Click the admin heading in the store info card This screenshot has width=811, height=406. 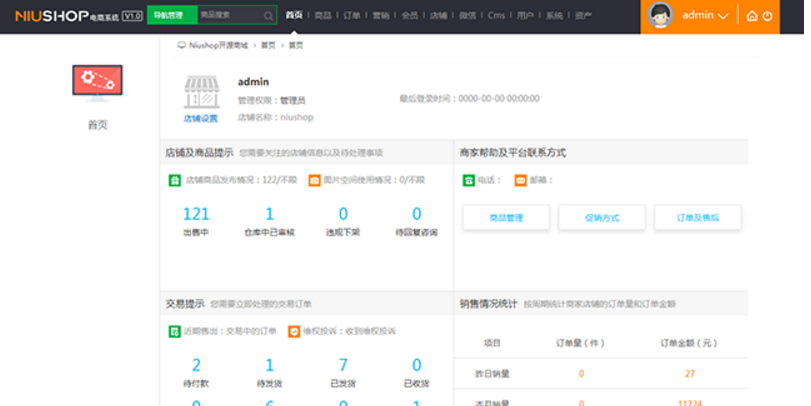[253, 82]
